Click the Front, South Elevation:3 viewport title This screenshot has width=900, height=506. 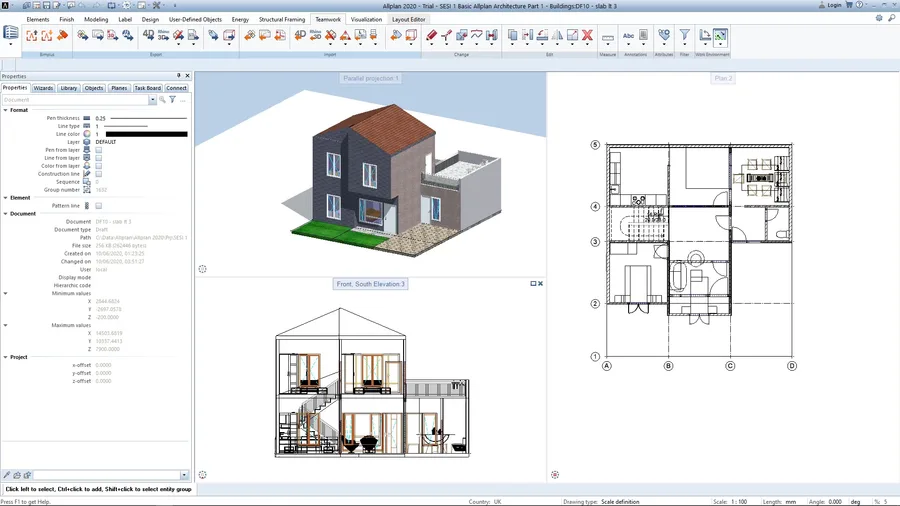point(370,284)
